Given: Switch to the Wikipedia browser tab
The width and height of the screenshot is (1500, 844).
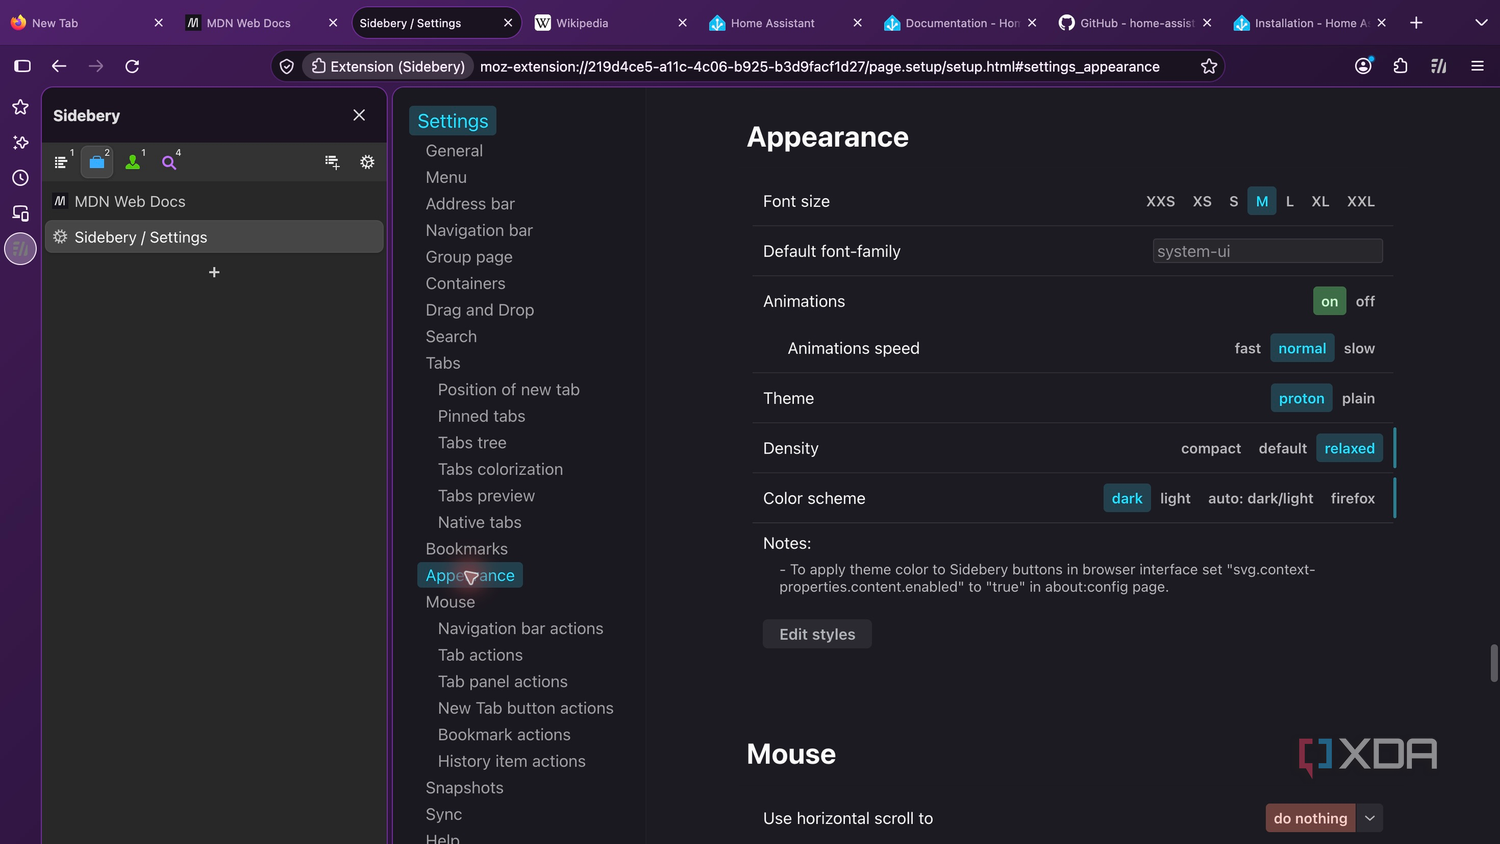Looking at the screenshot, I should pos(610,23).
